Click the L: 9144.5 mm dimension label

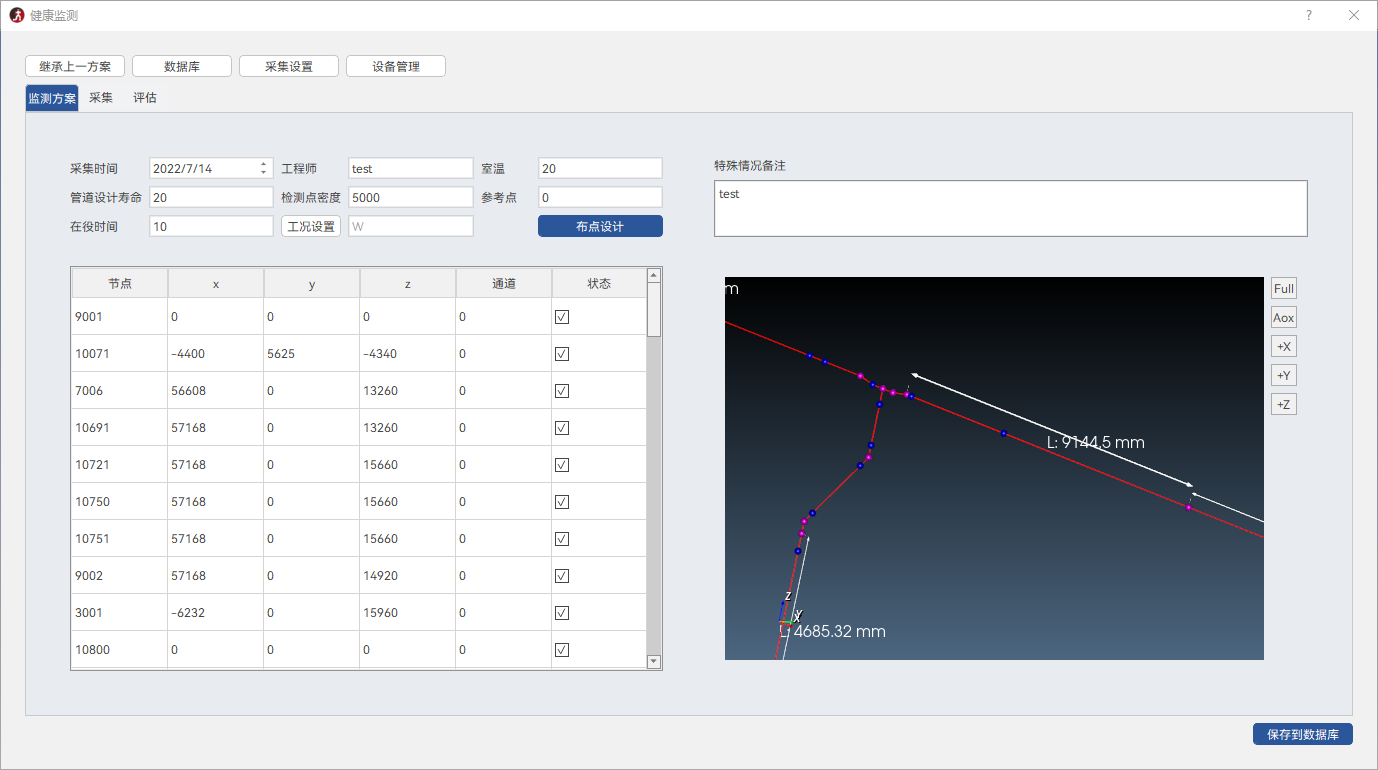coord(1095,442)
